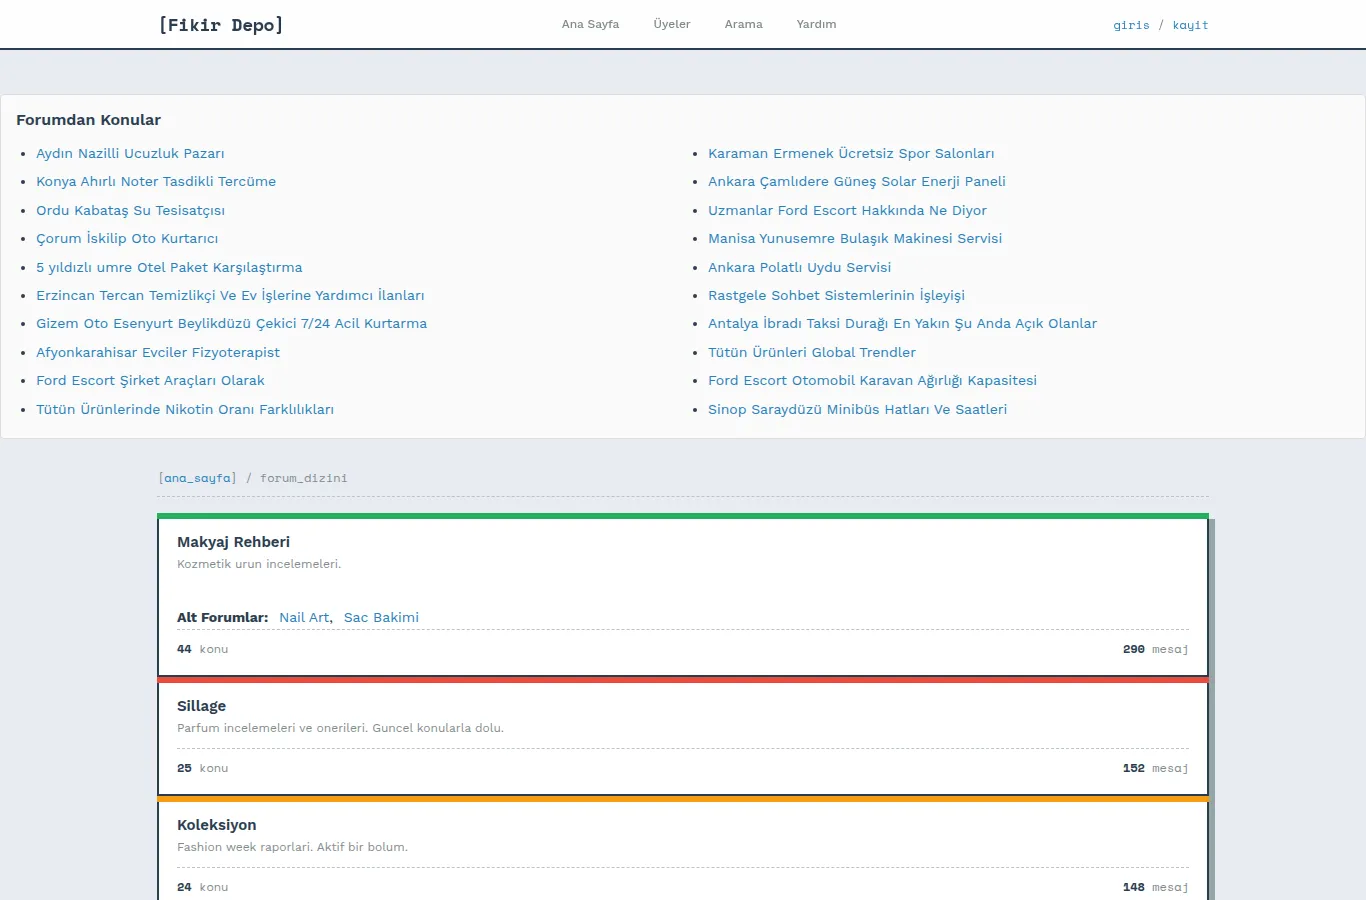Open Uzmanlar Ford Escort Hakkında Ne Diyor
This screenshot has width=1366, height=900.
(847, 210)
